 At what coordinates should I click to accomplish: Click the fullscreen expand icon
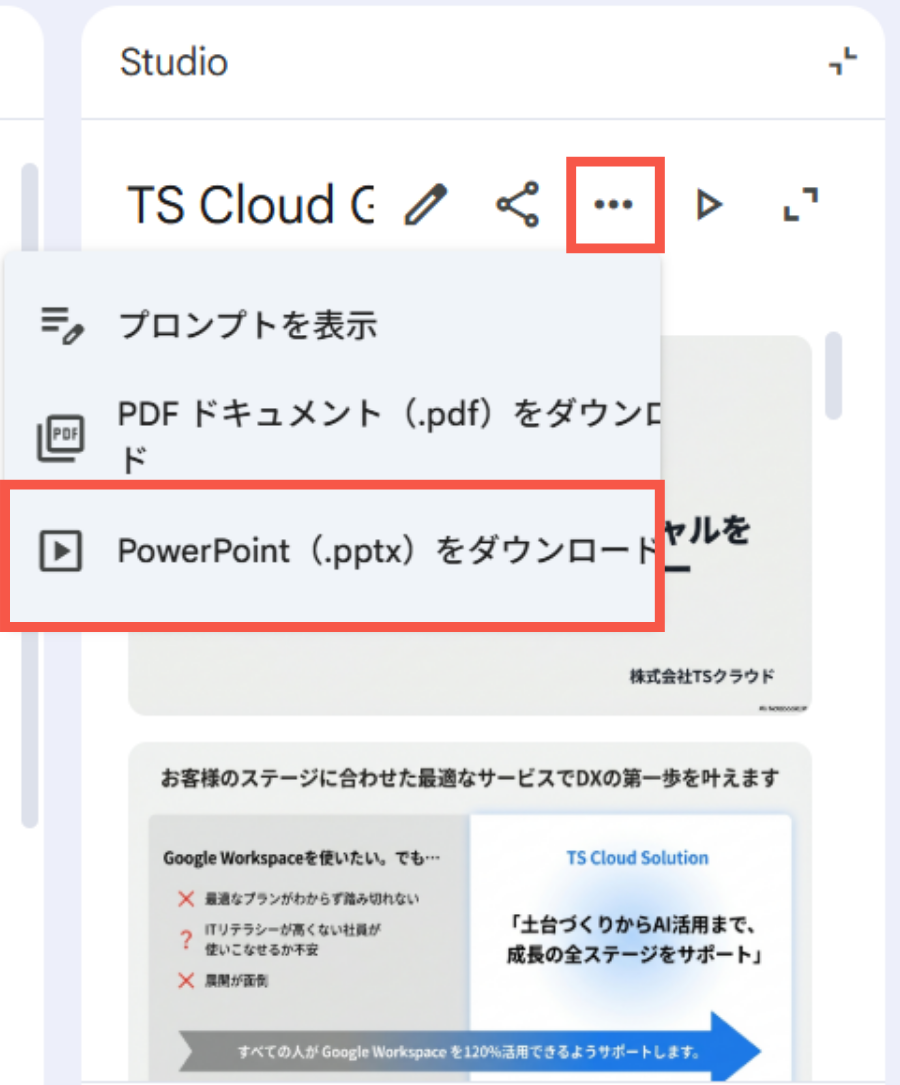[800, 204]
